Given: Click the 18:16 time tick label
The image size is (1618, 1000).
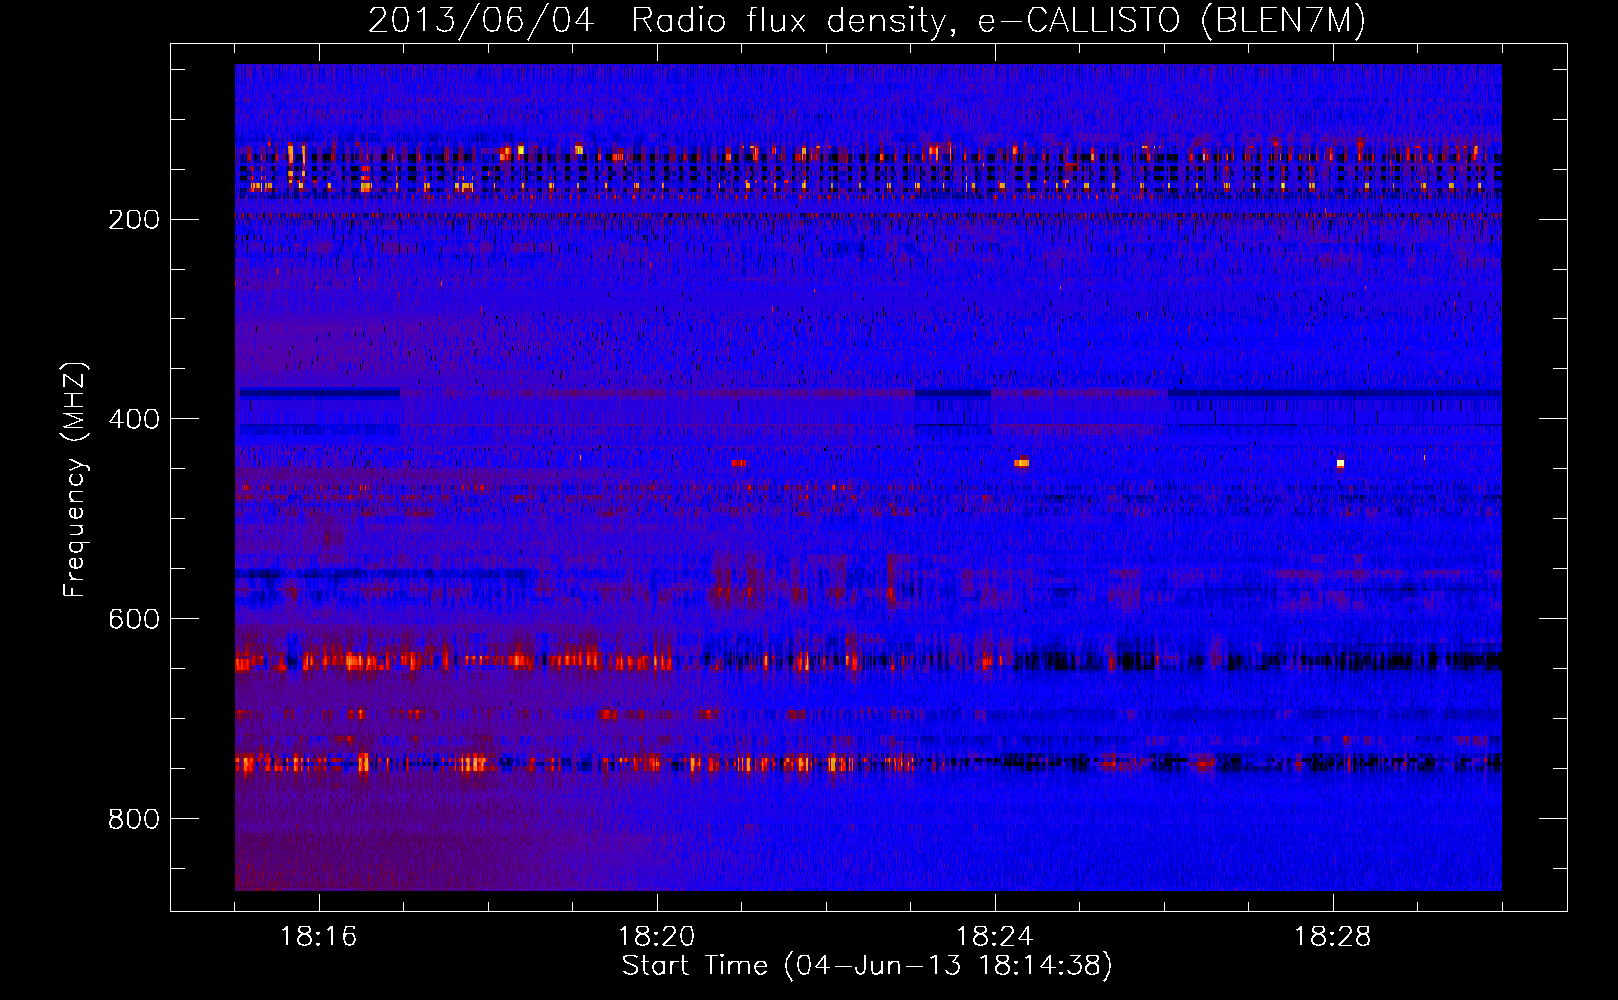Looking at the screenshot, I should coord(319,937).
